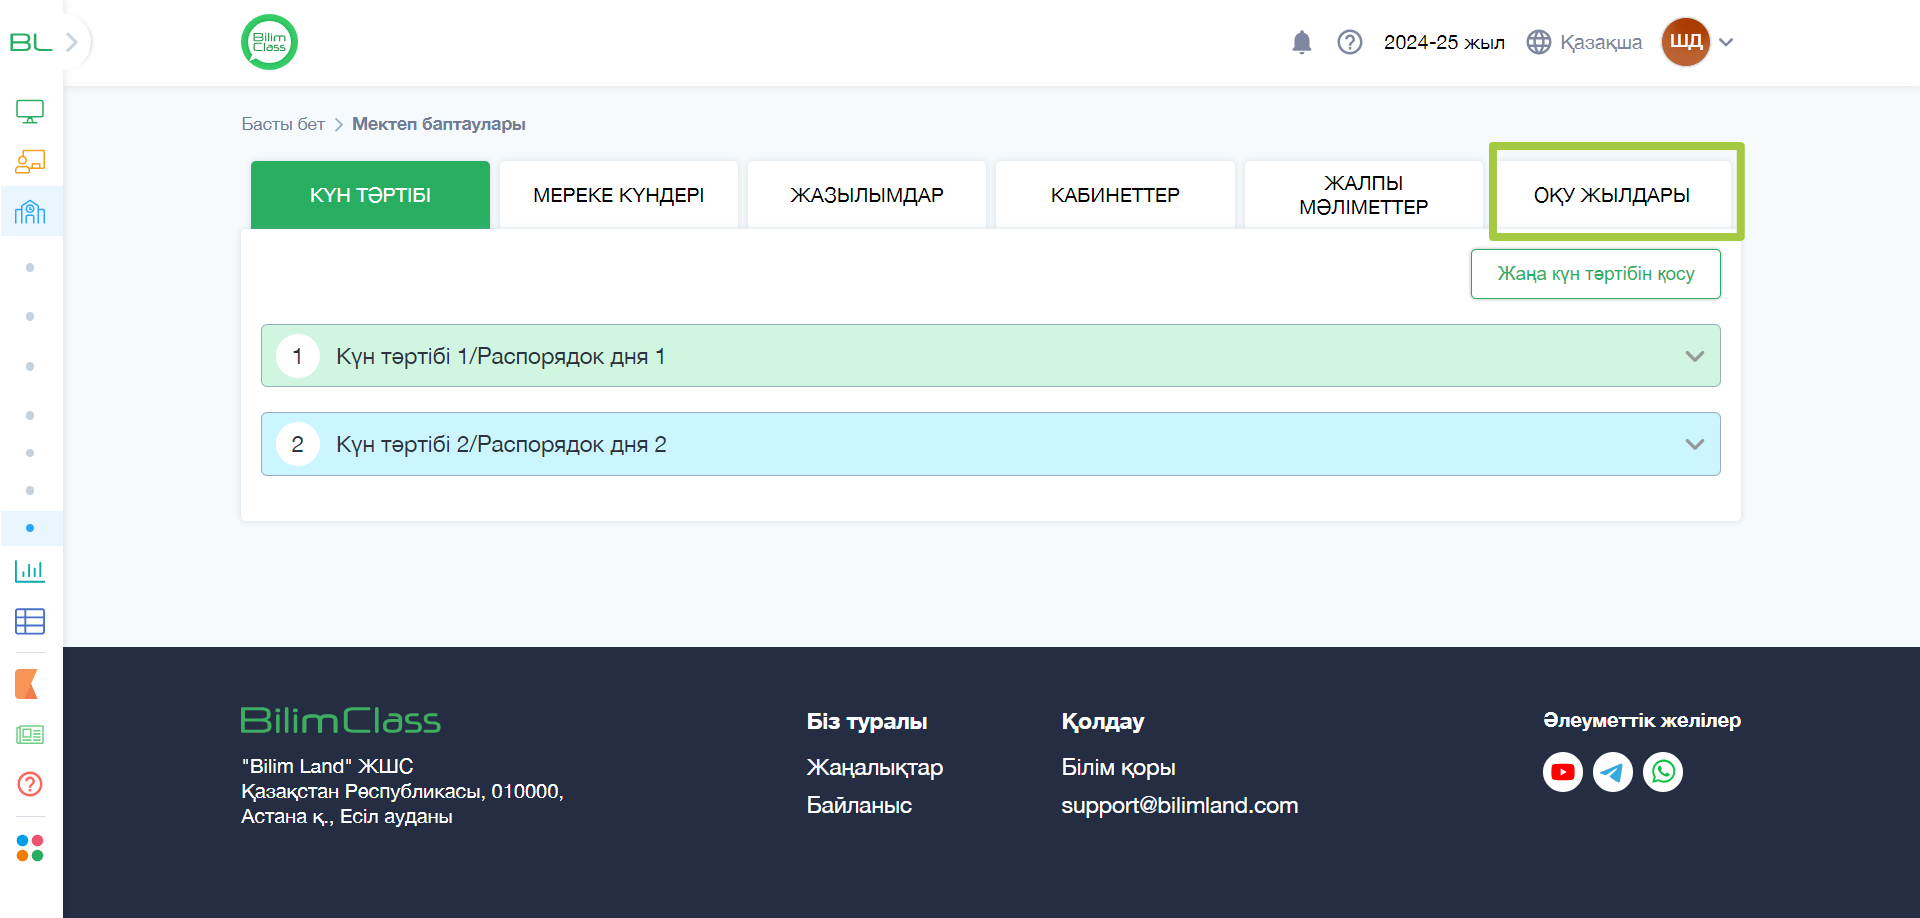Switch to the МЕРЕКЕ КҮНДЕРІ tab

619,195
